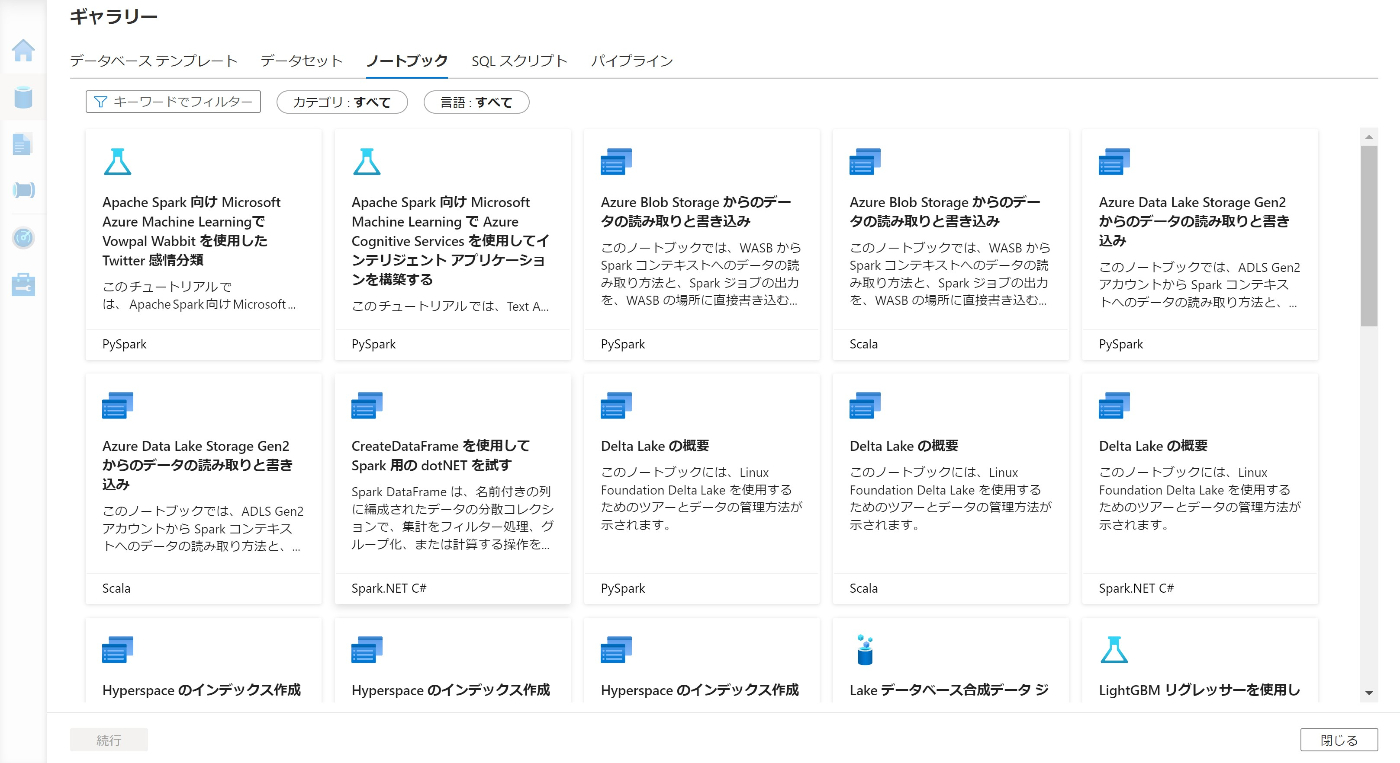Click notebook icon on Delta Lake PySpark card
This screenshot has height=763, width=1400.
(x=616, y=405)
